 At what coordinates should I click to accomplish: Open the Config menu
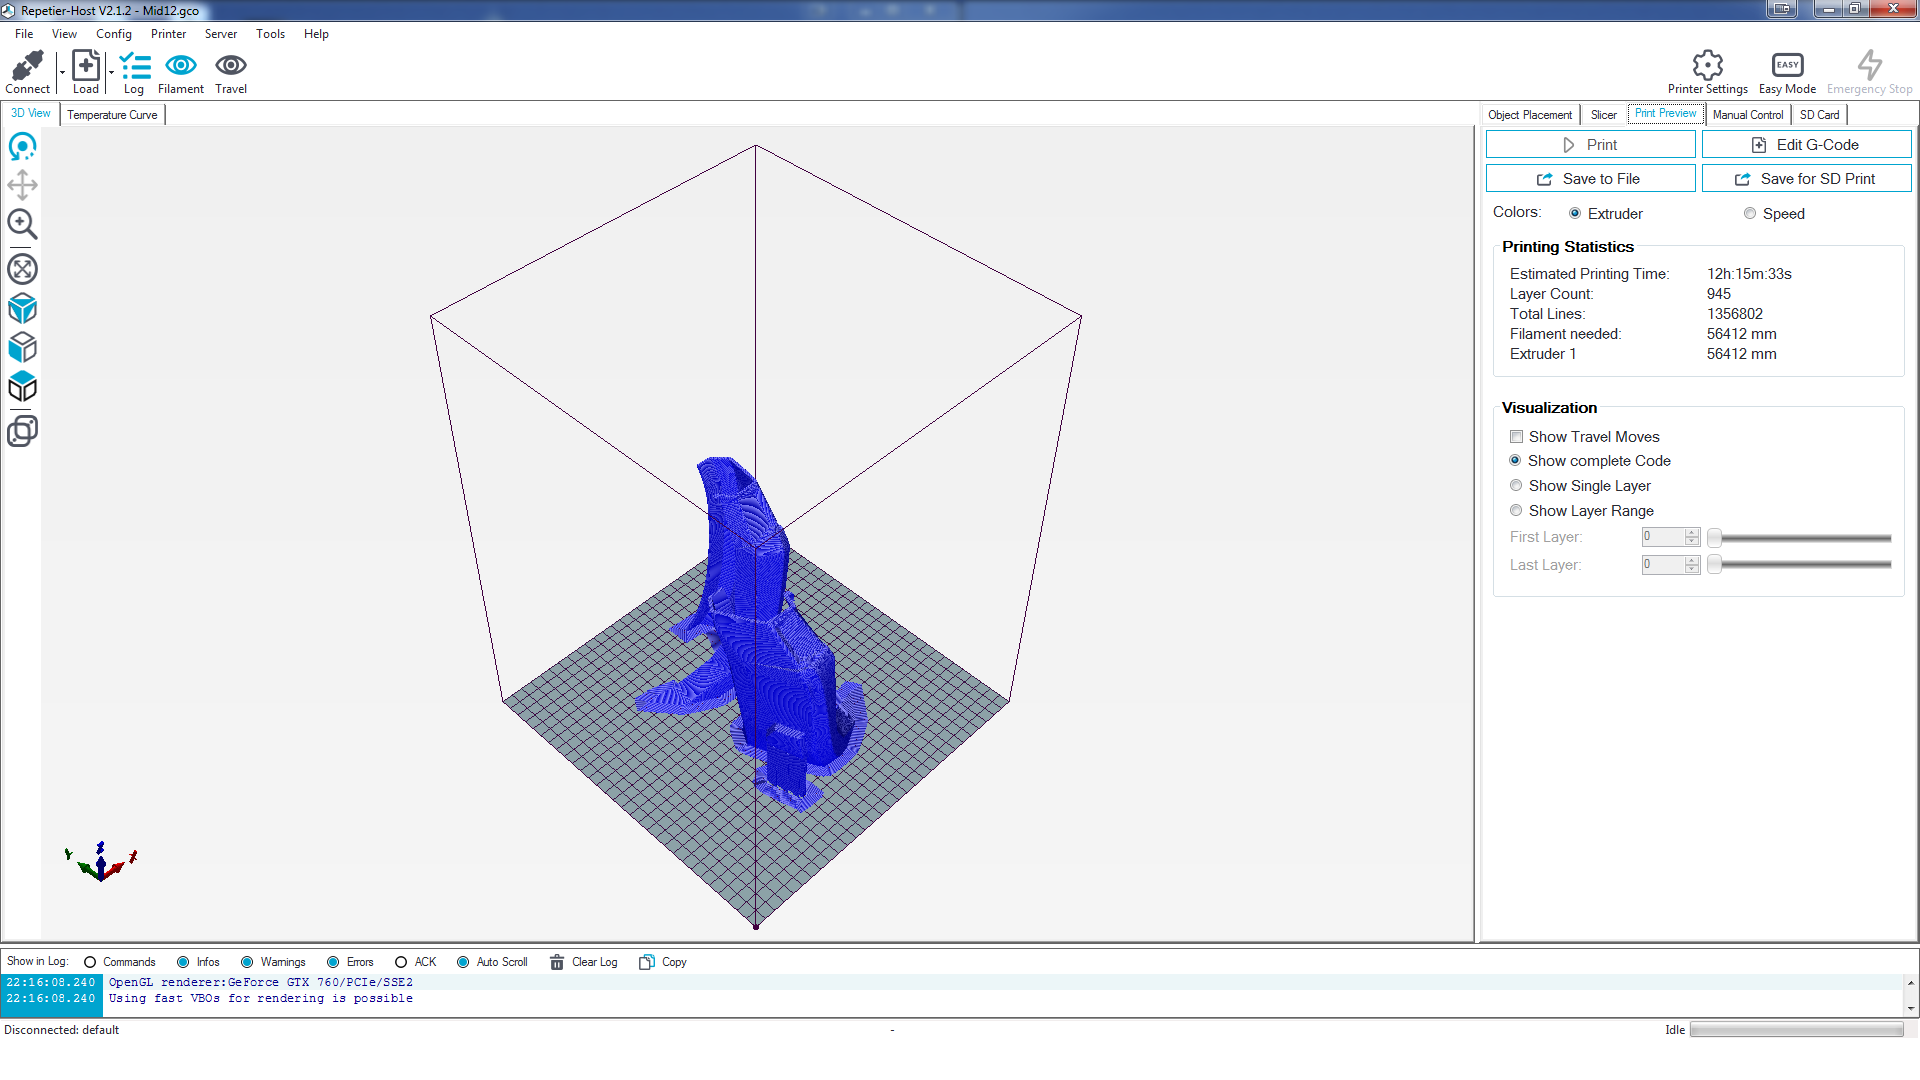pos(113,34)
